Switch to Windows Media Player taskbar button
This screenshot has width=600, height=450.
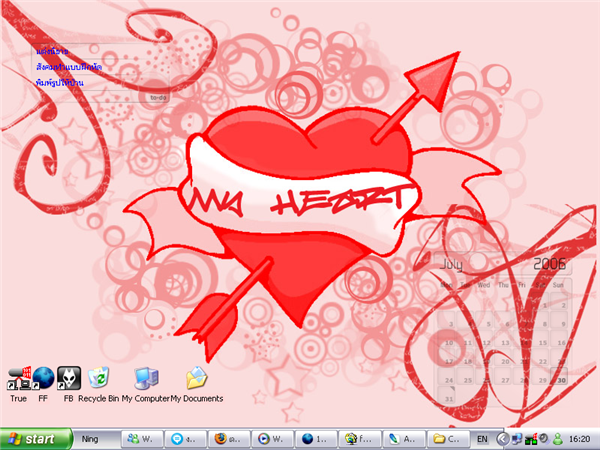pos(272,439)
